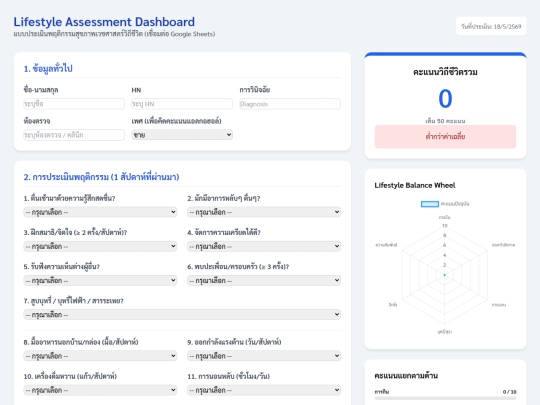Open dropdown for question 10 เครื่องดื่มหวาน
The width and height of the screenshot is (540, 405).
pos(100,390)
